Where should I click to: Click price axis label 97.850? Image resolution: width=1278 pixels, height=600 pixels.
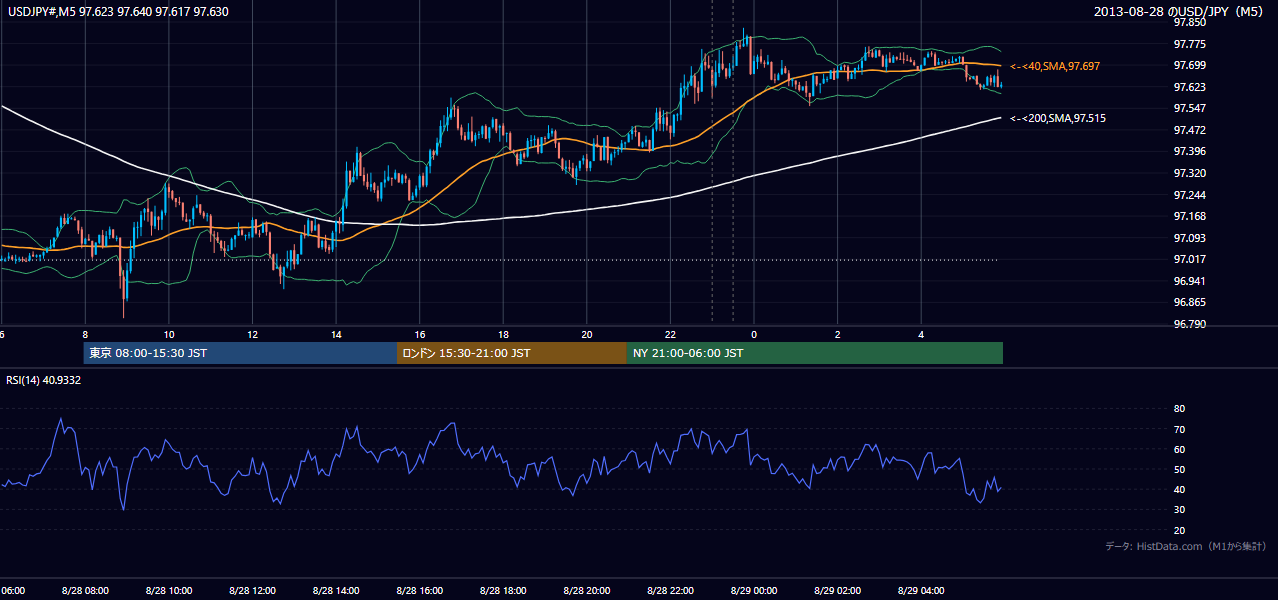1188,22
